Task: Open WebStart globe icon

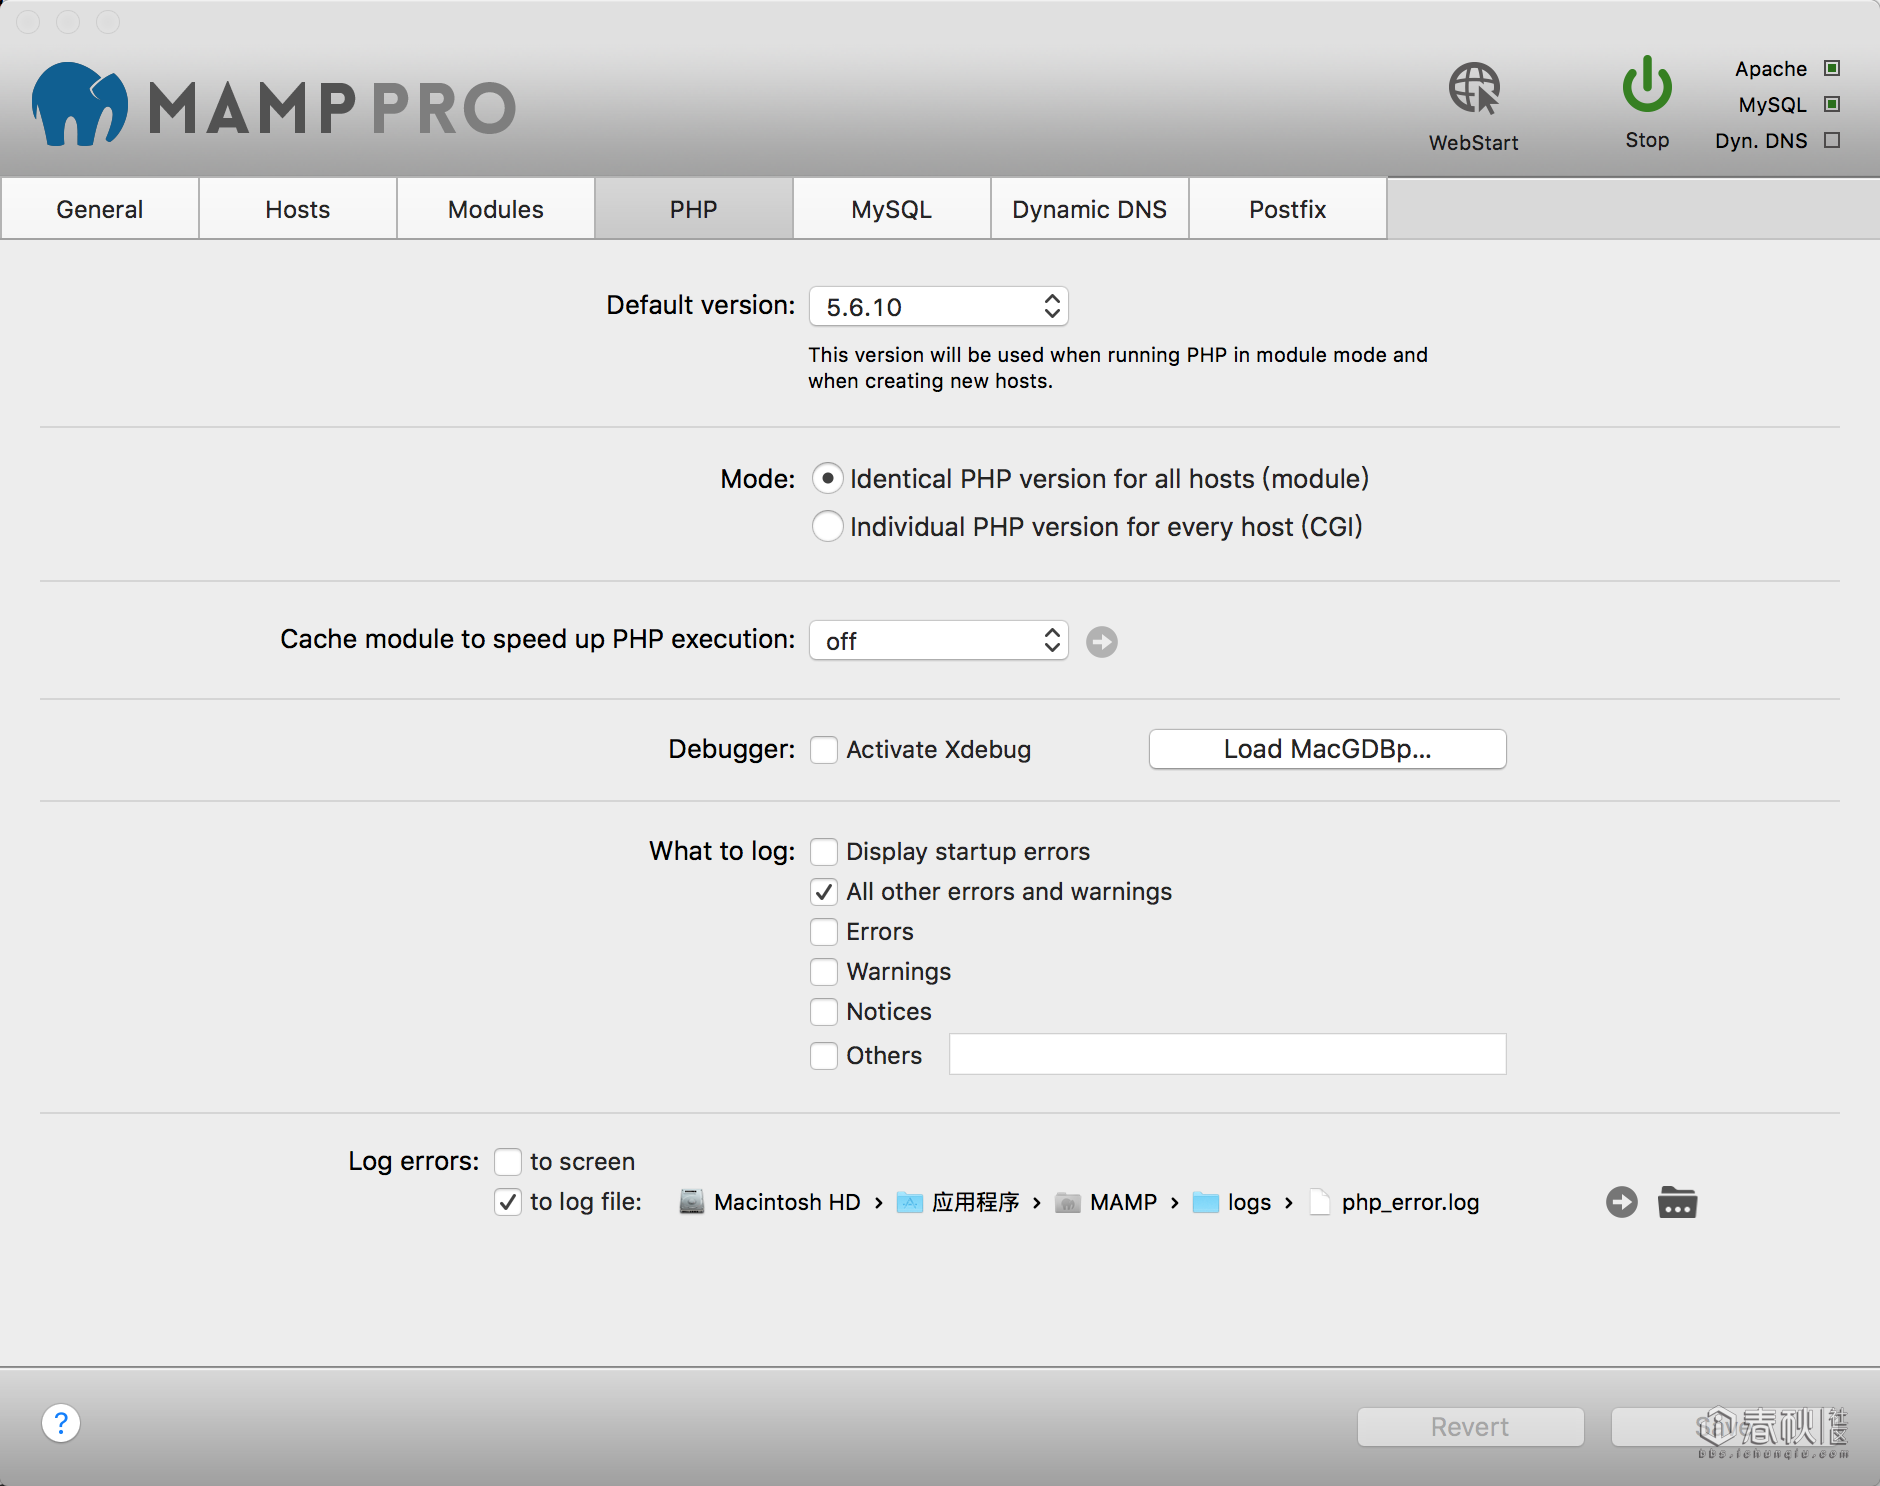Action: [1474, 89]
